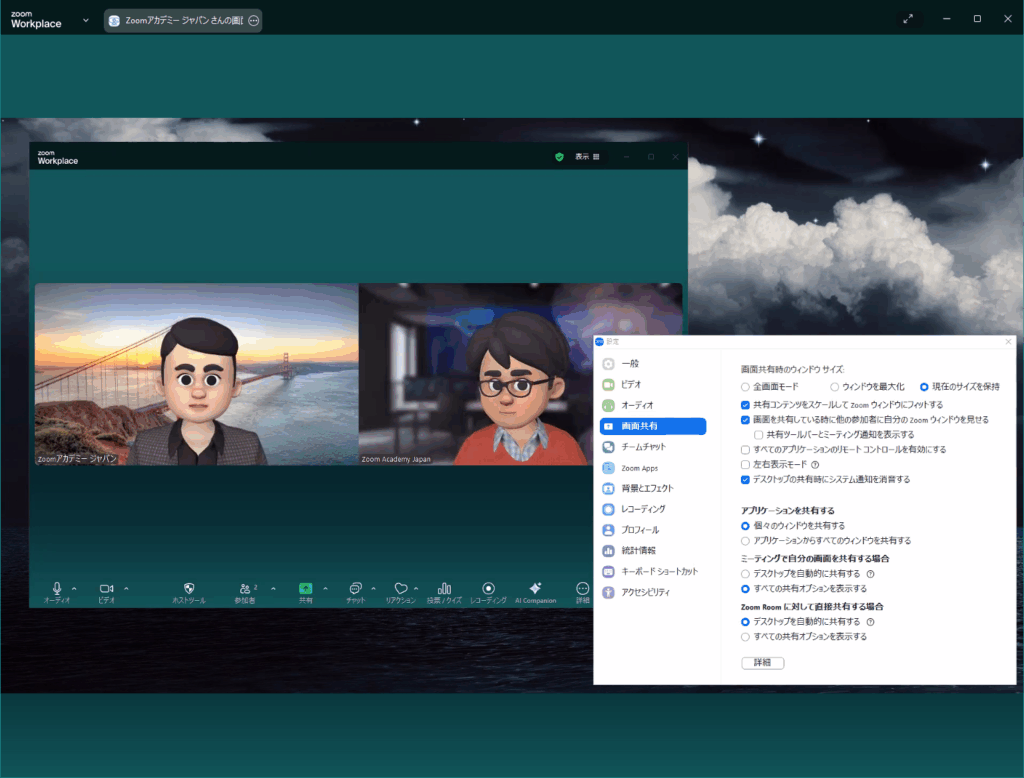Viewport: 1024px width, 778px height.
Task: Switch to 背景とエフェクト settings
Action: tap(647, 489)
